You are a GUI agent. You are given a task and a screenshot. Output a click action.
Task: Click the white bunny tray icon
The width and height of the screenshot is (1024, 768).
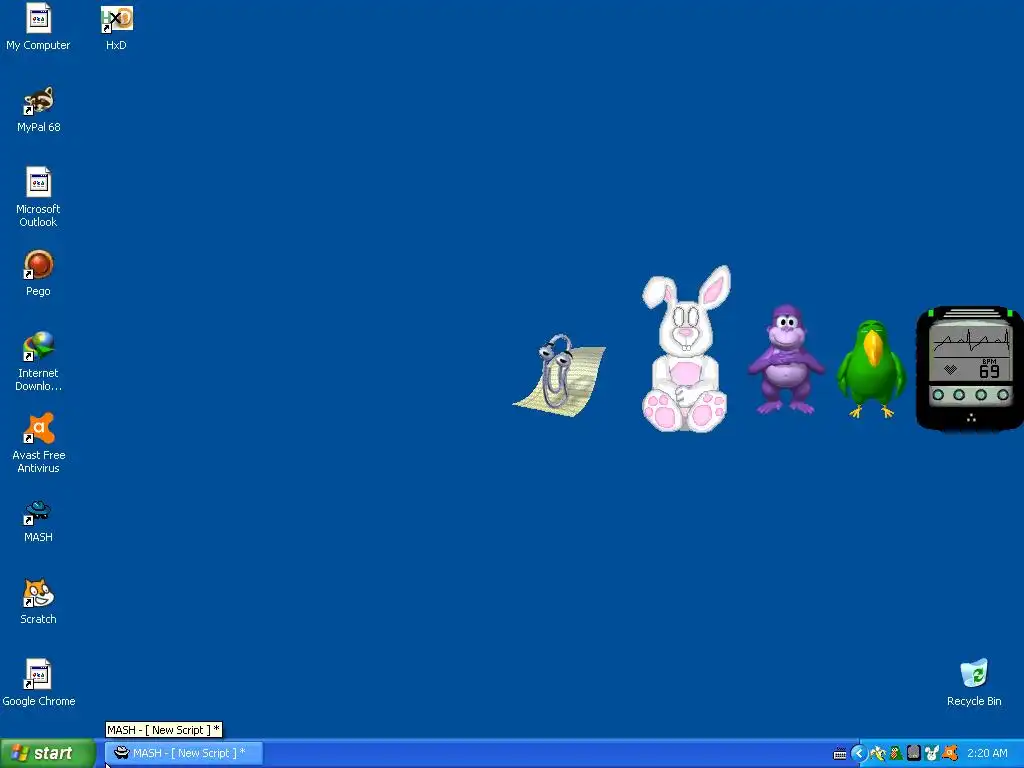(x=932, y=754)
